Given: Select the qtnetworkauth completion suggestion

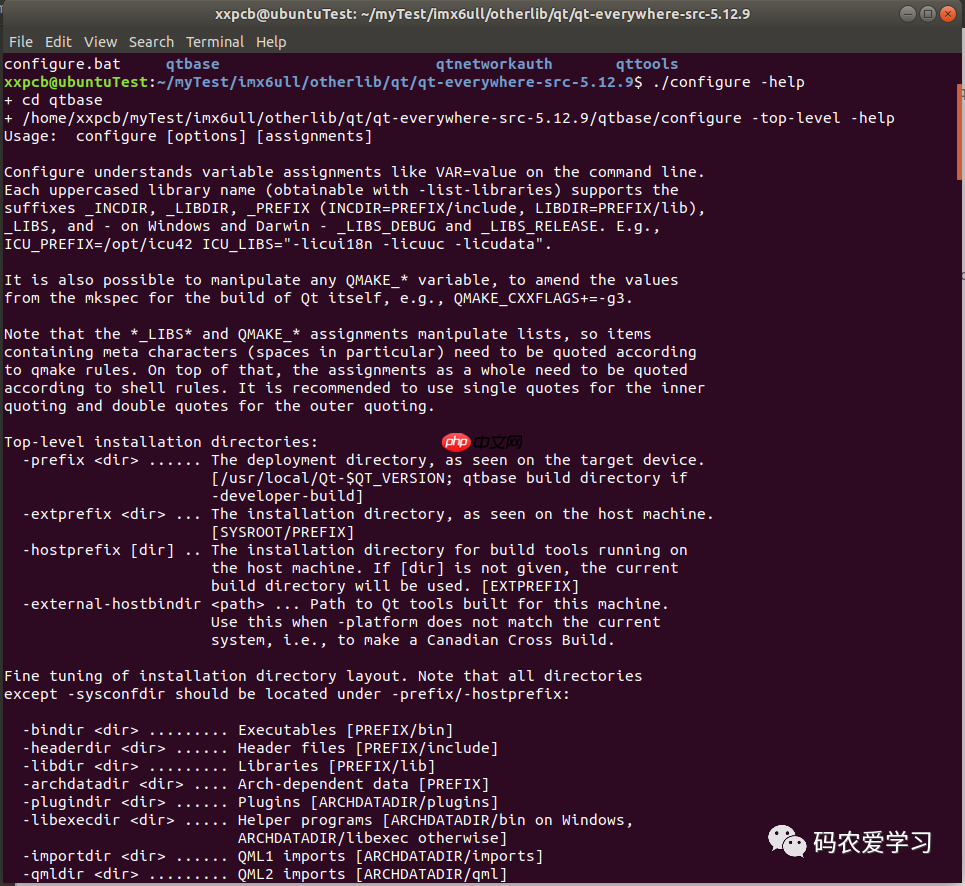Looking at the screenshot, I should coord(493,63).
